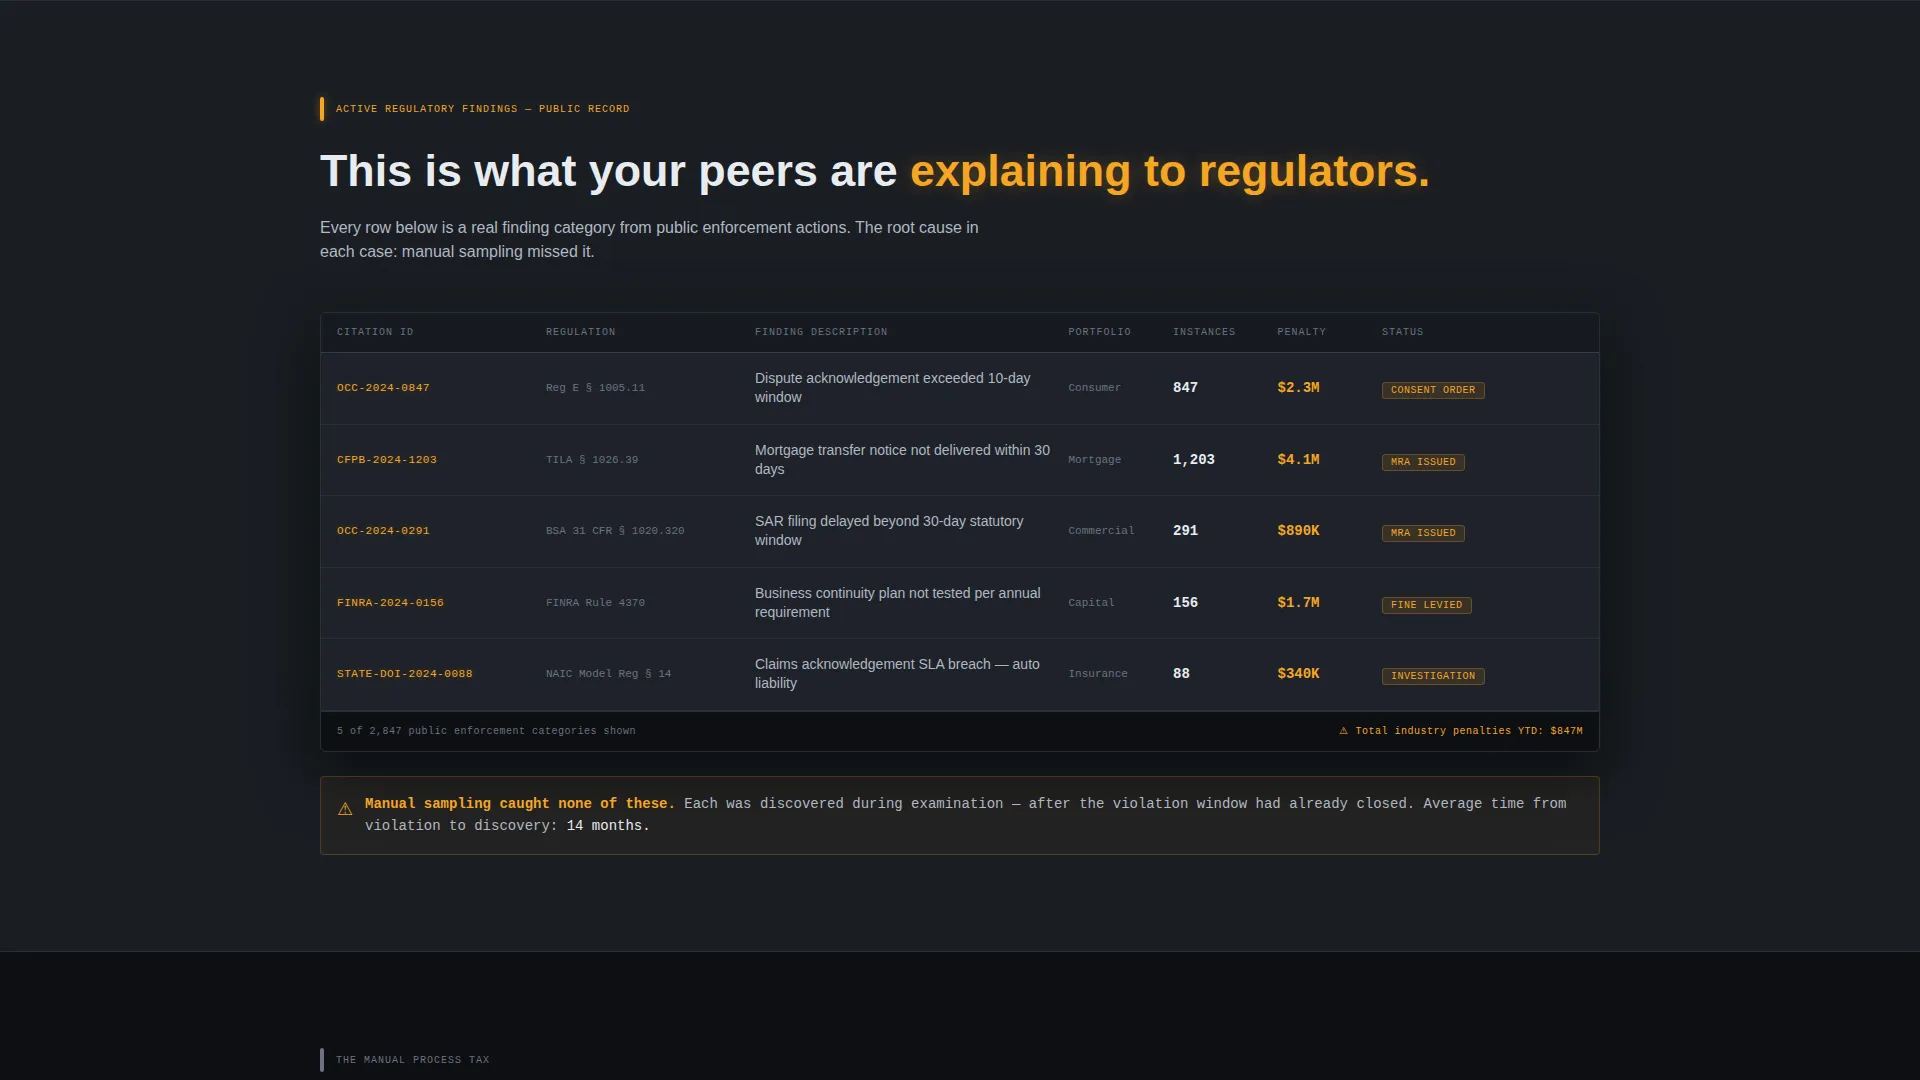Click the Dispute acknowledgement finding description

click(x=892, y=388)
